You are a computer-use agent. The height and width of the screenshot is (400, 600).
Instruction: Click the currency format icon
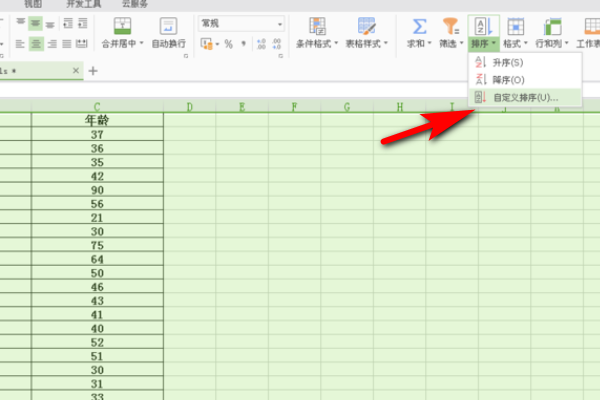click(207, 44)
